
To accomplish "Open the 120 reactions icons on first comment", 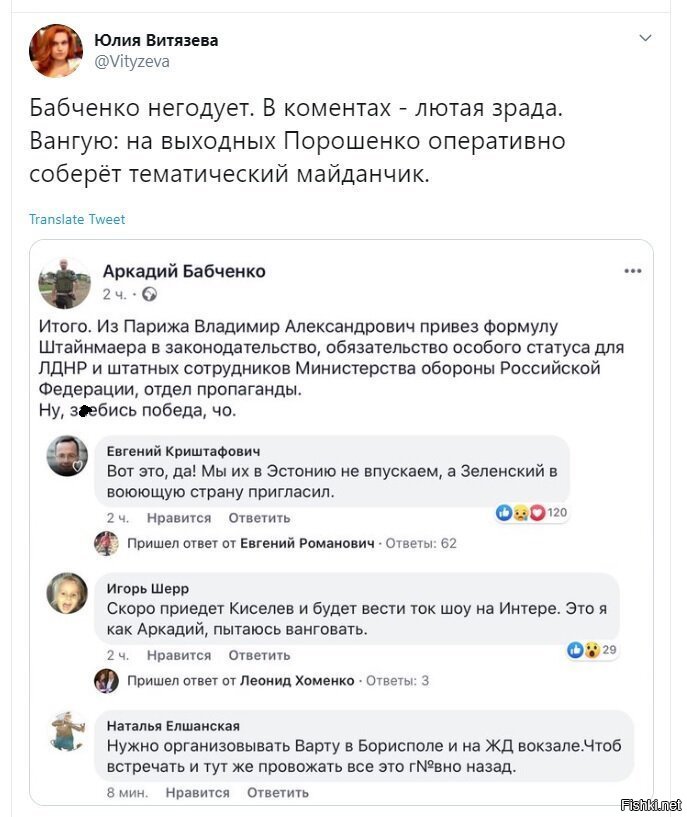I will (531, 513).
